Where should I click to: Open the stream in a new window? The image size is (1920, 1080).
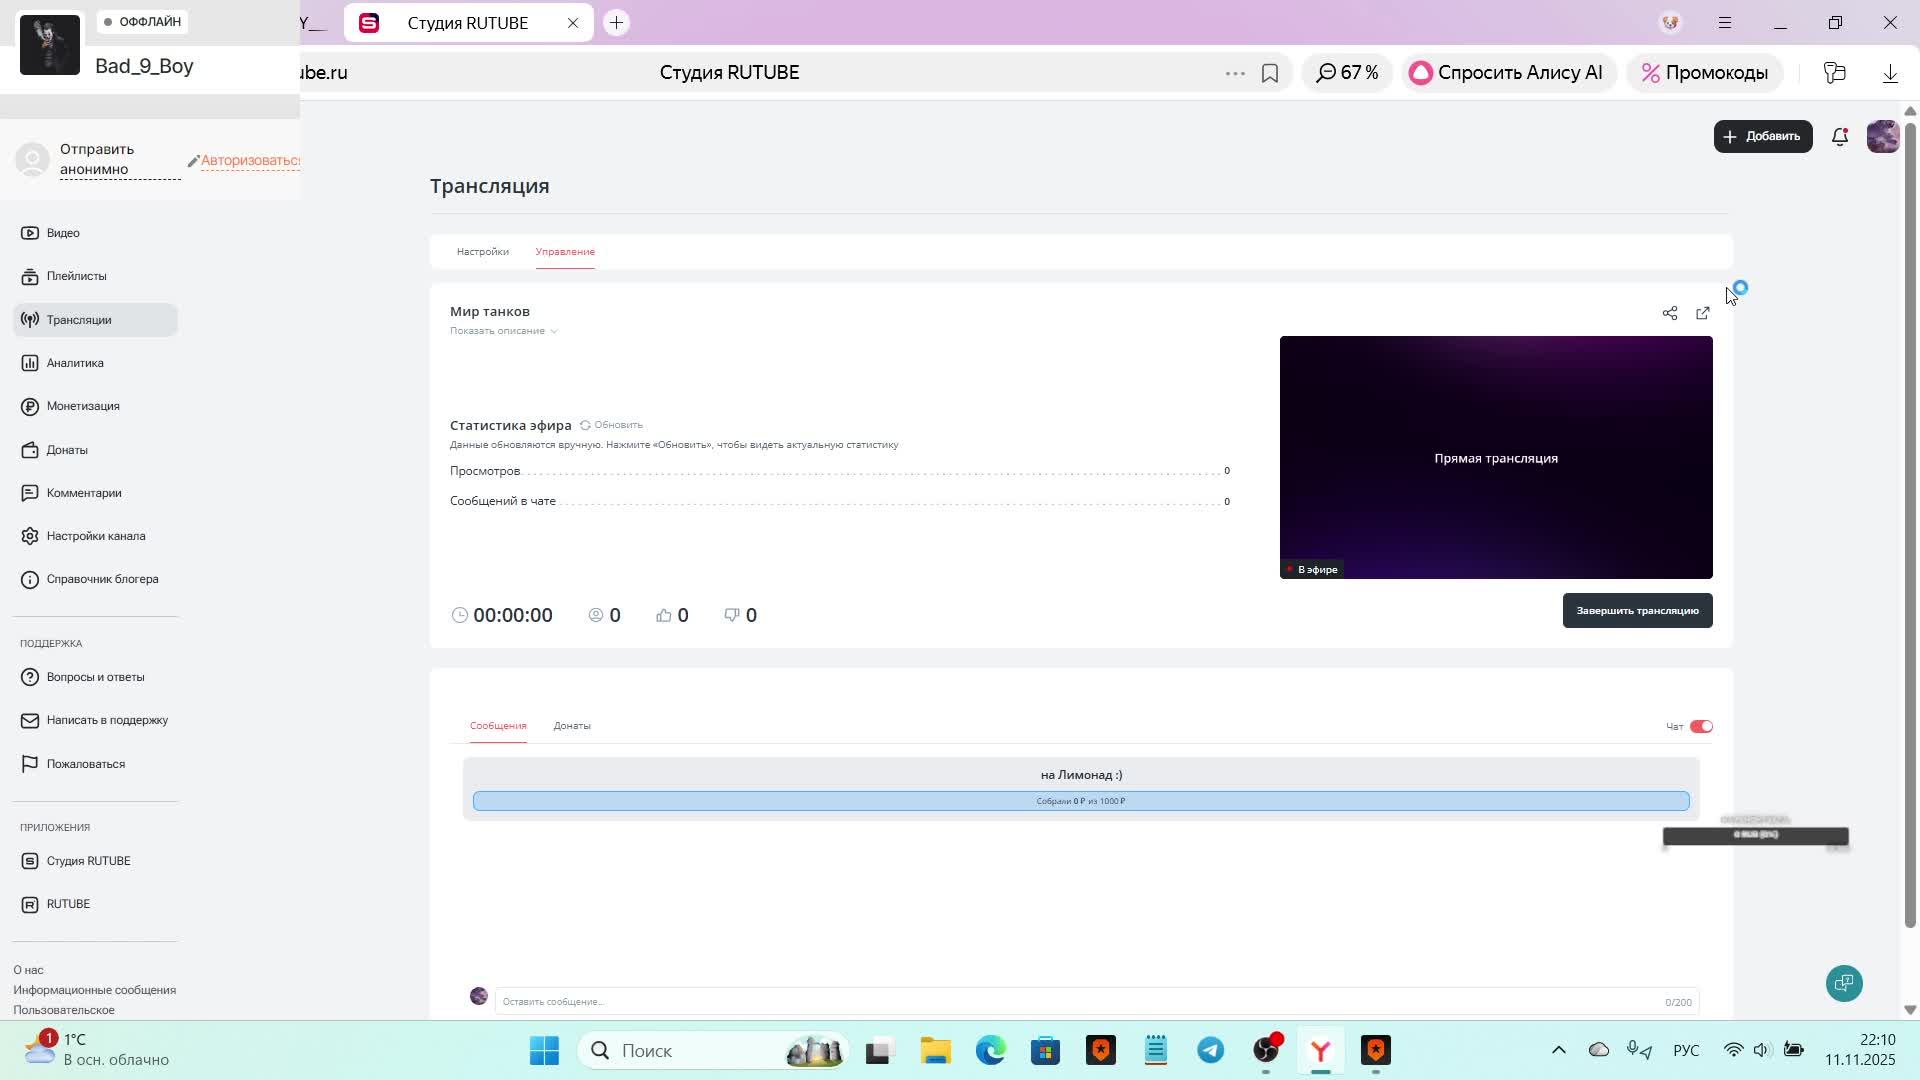(1702, 313)
